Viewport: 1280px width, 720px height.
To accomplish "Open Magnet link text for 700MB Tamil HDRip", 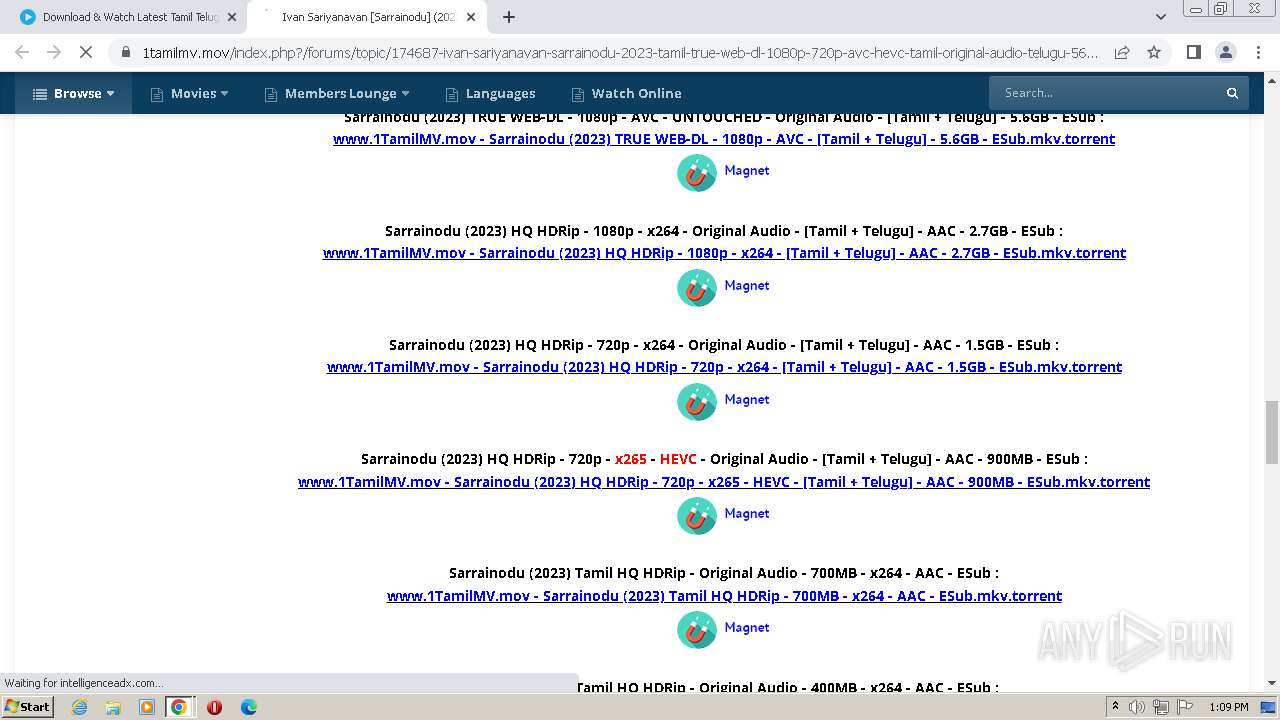I will [746, 627].
